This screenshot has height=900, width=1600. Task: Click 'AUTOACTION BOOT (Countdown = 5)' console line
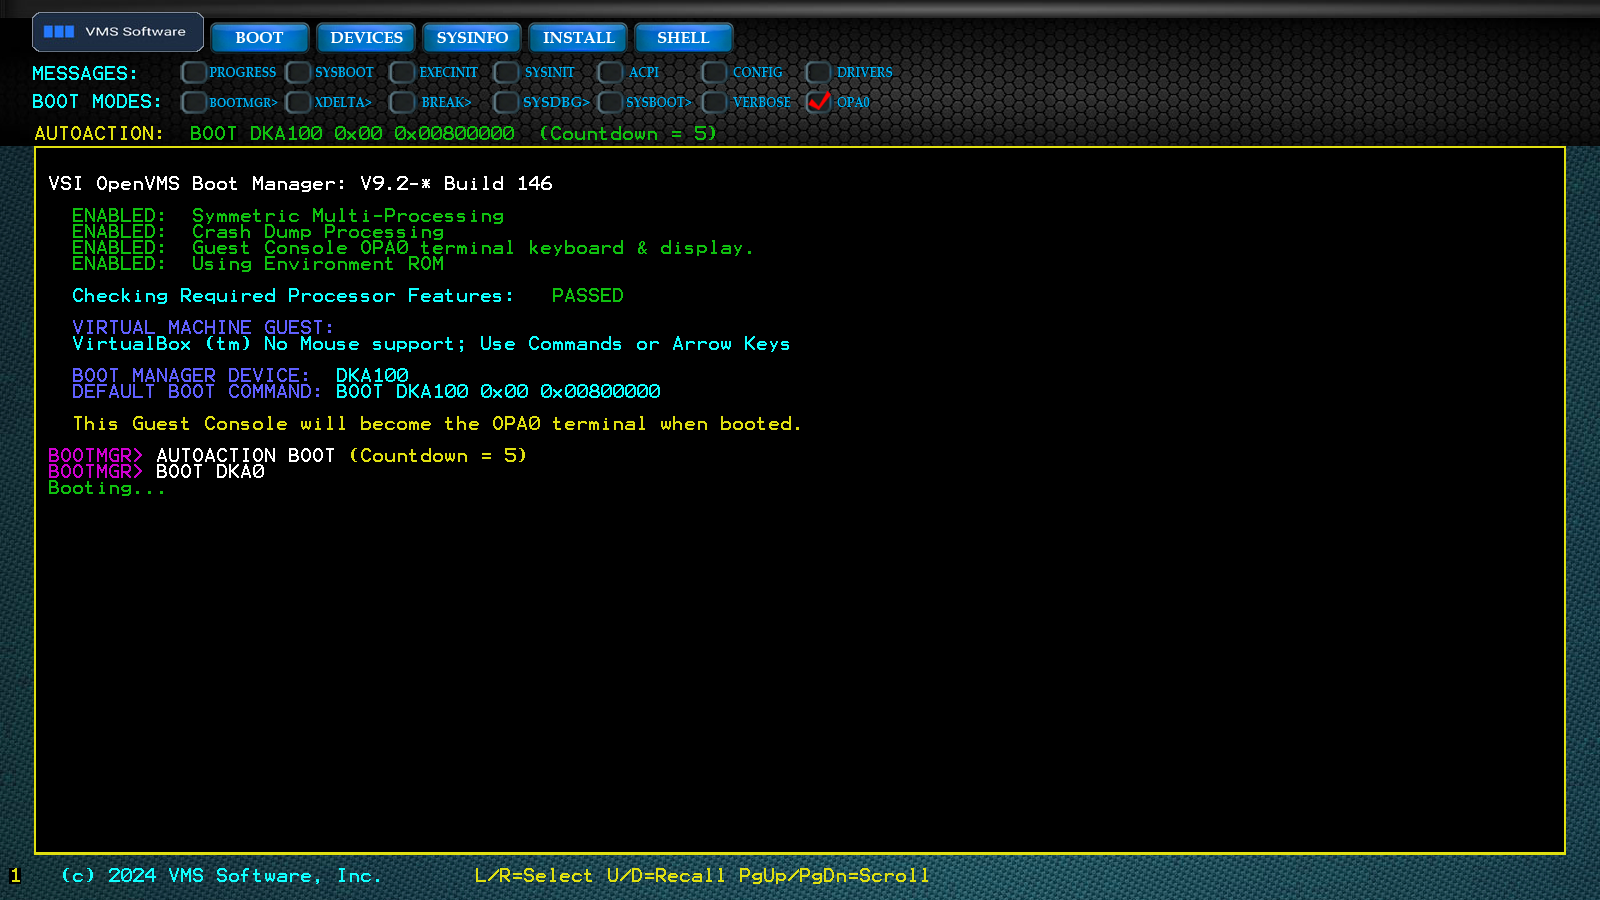(x=288, y=456)
